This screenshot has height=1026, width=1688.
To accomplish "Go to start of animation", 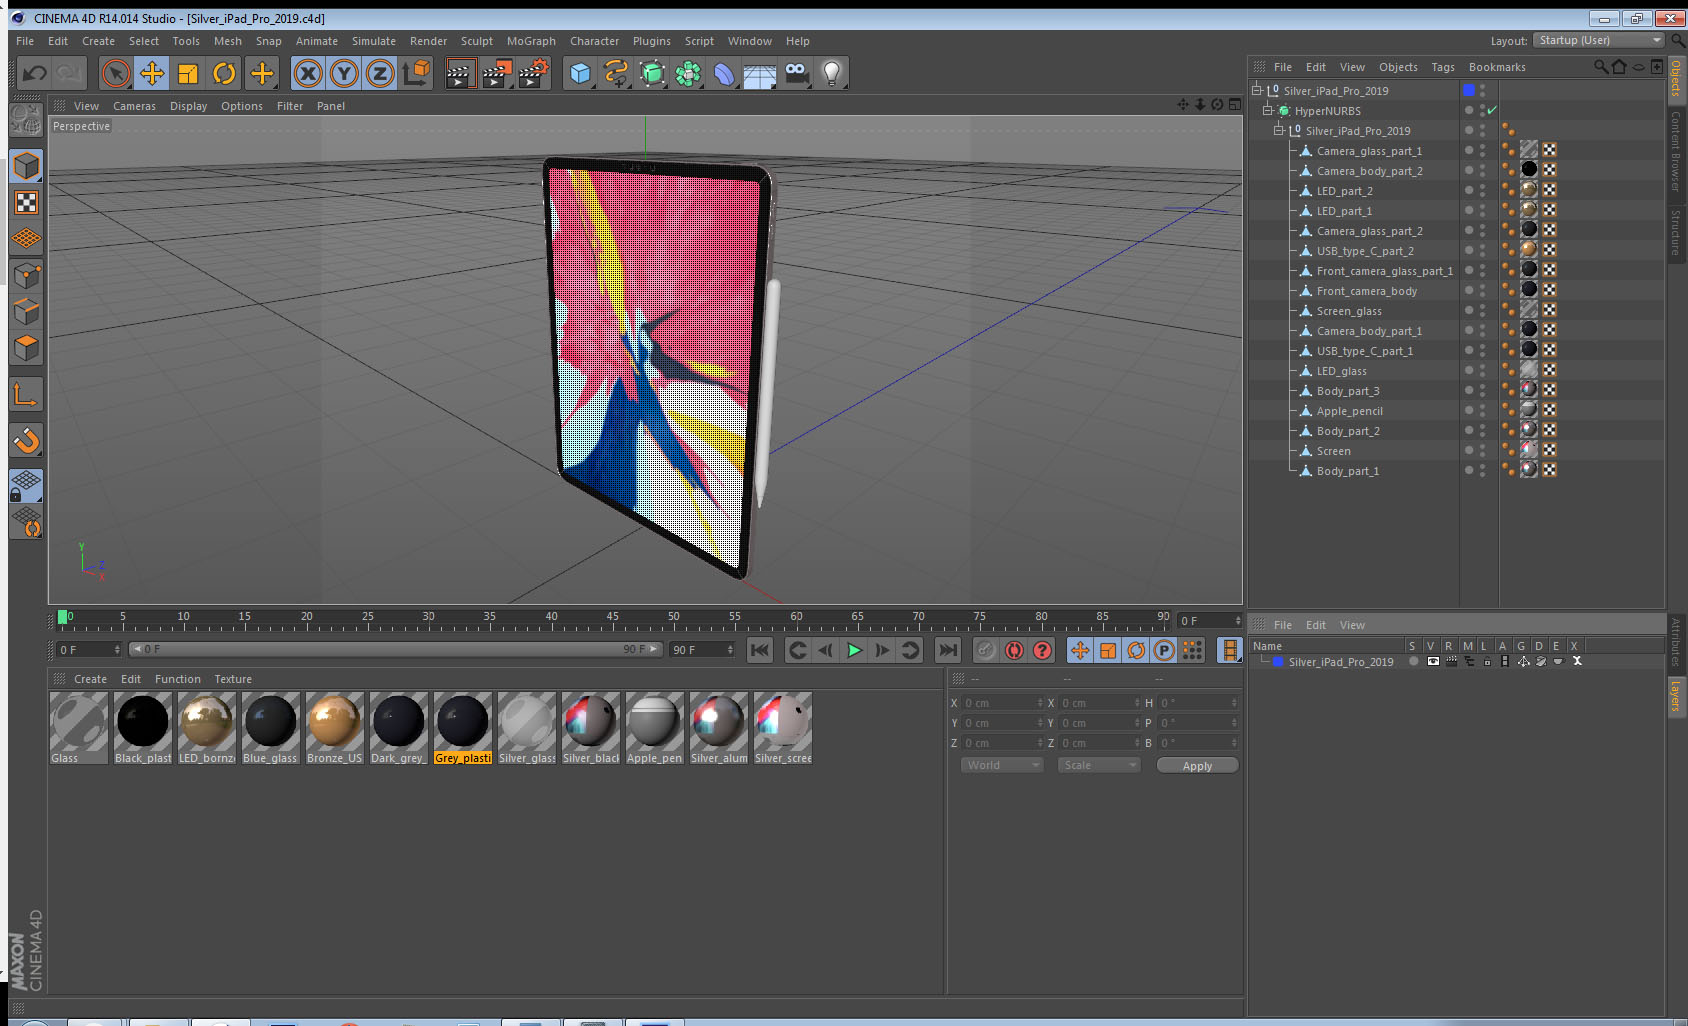I will 760,650.
